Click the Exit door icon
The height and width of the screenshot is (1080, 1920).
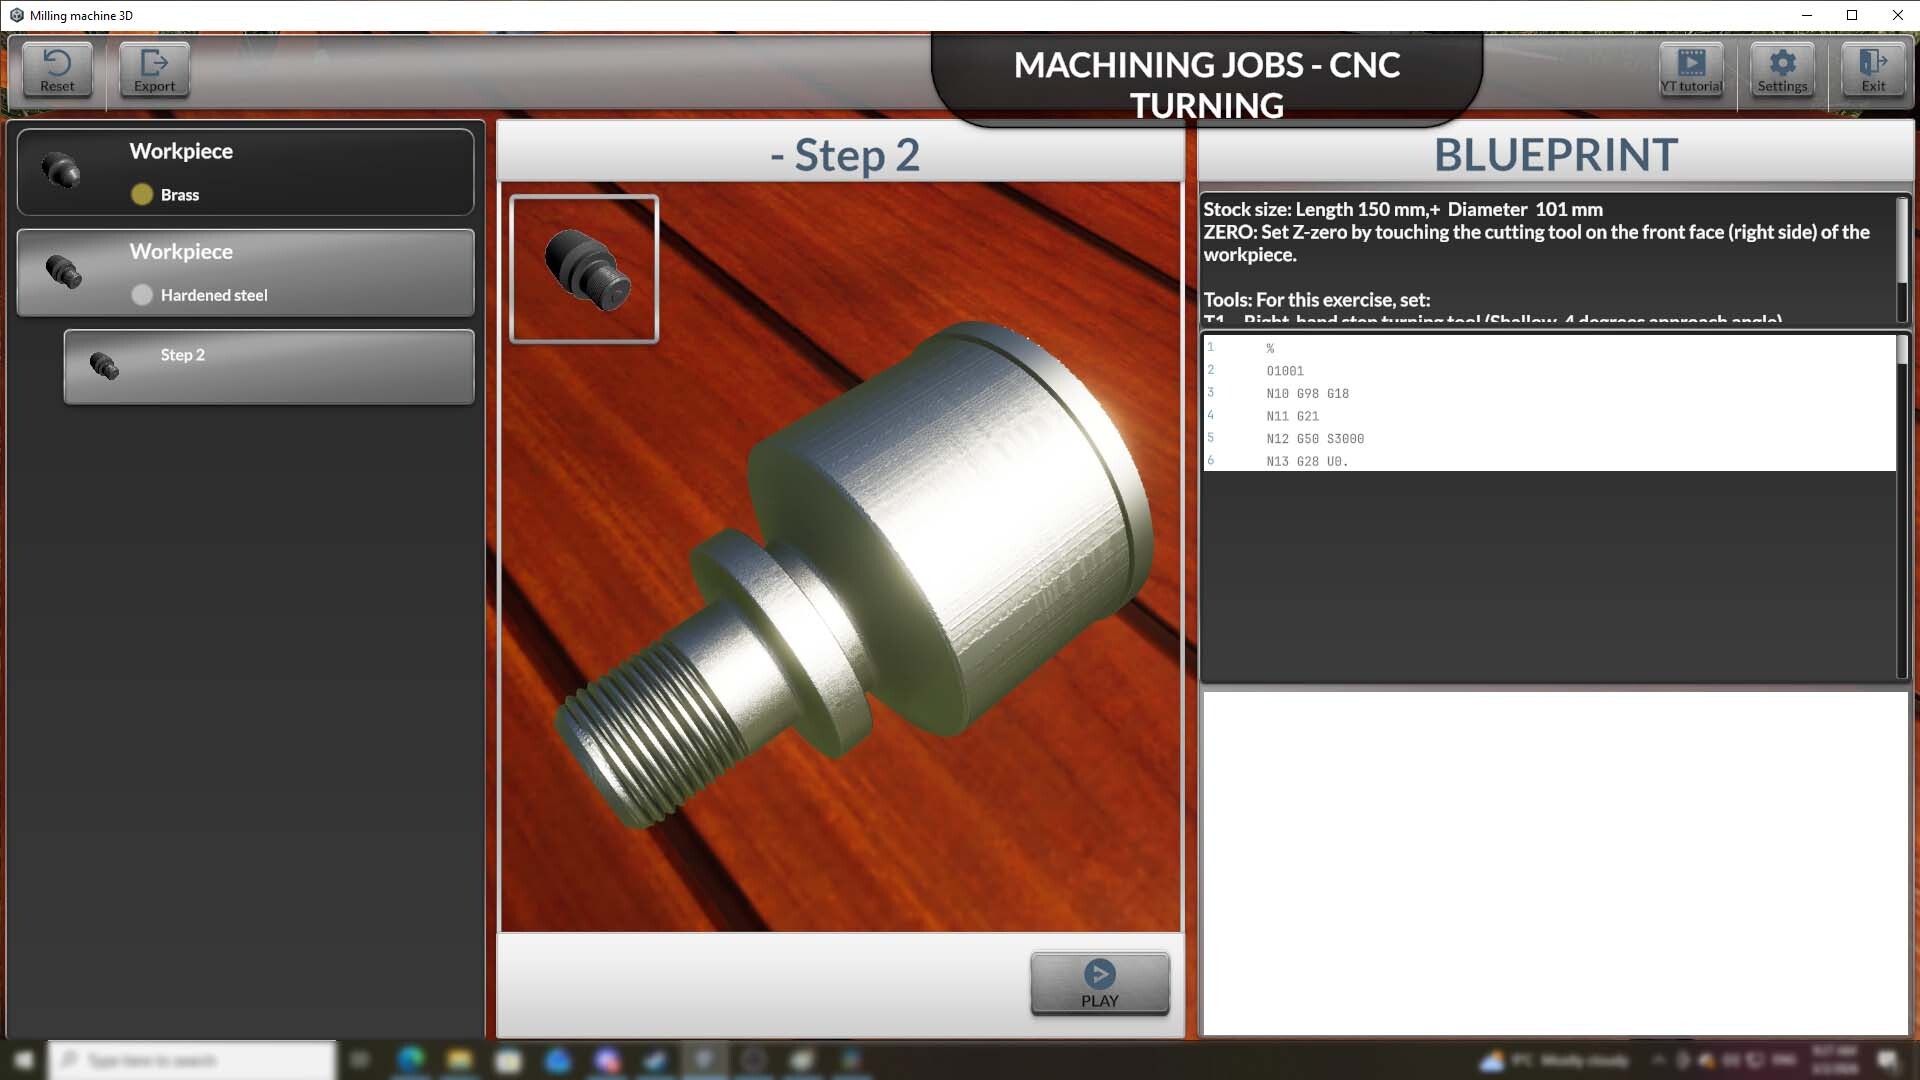pos(1872,64)
